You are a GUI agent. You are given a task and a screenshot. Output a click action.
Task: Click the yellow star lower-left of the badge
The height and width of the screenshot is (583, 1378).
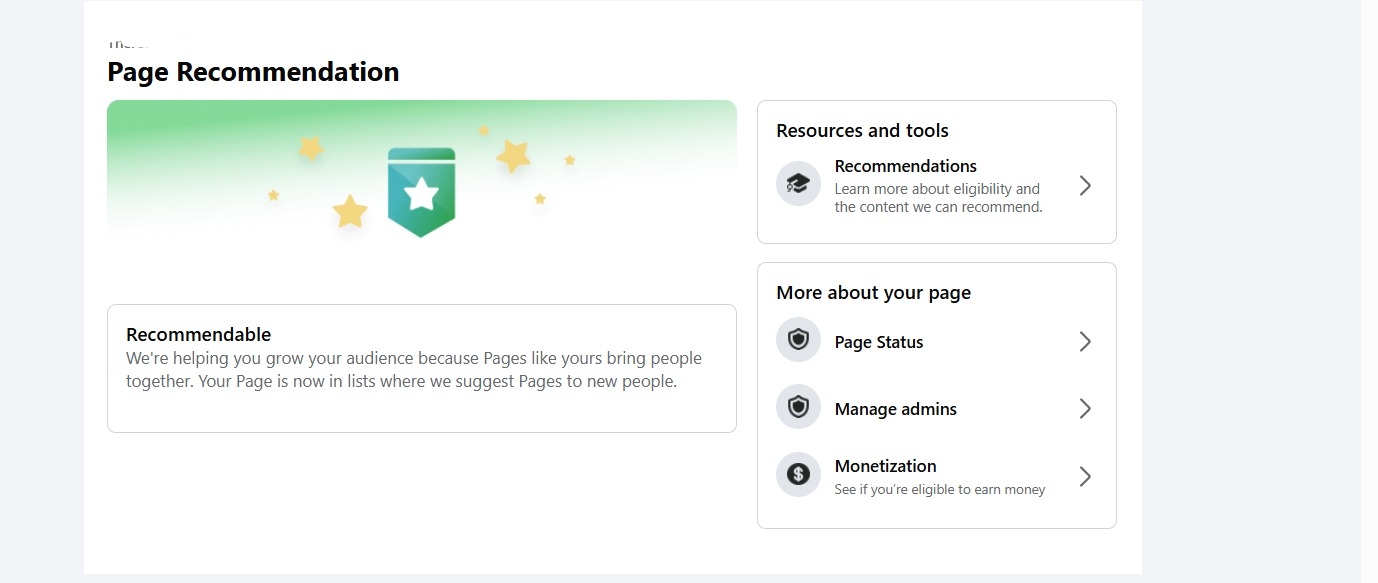[350, 211]
